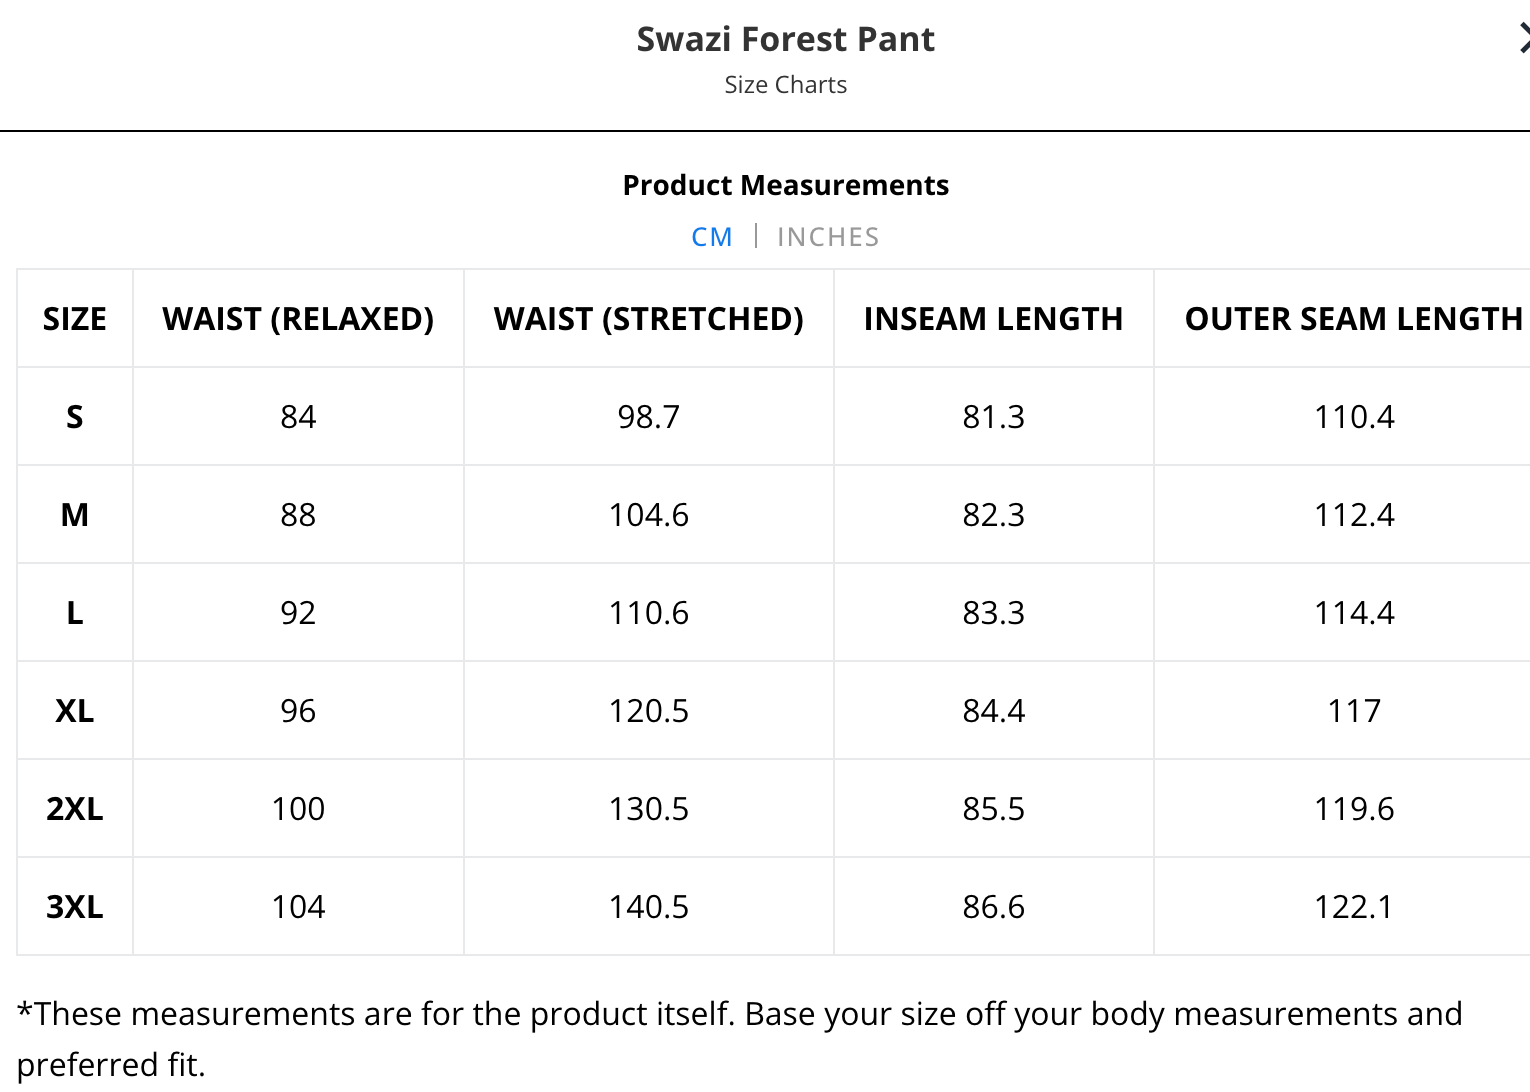
Task: Click the OUTER SEAM LENGTH header
Action: (1353, 319)
